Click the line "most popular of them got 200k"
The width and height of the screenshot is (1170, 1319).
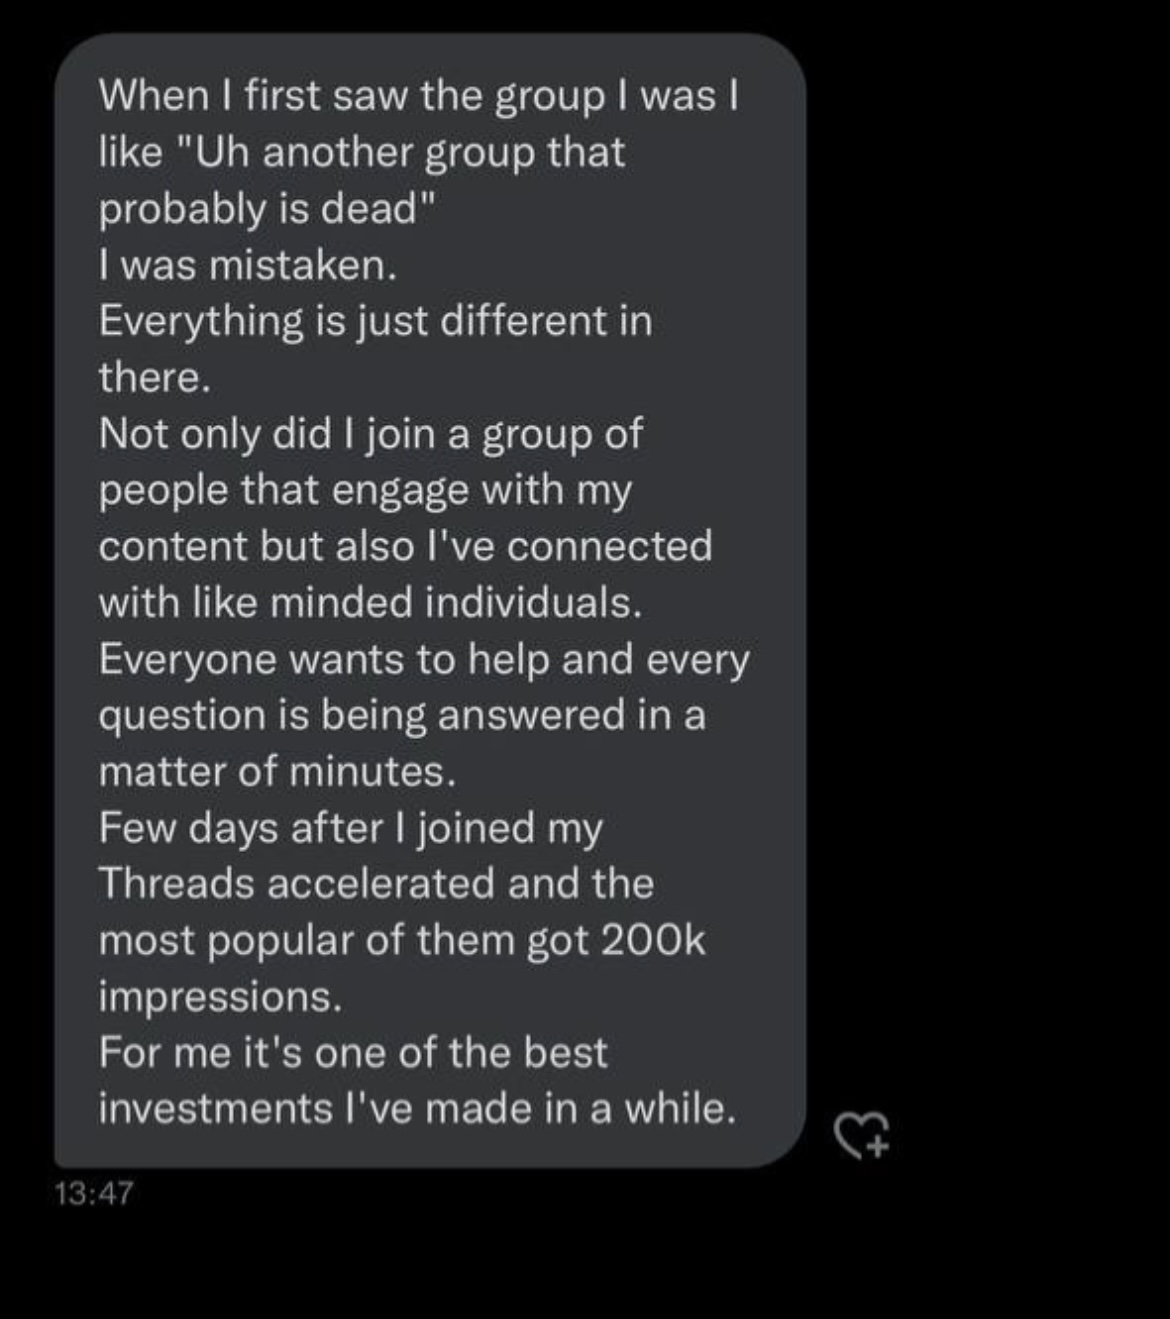(402, 940)
